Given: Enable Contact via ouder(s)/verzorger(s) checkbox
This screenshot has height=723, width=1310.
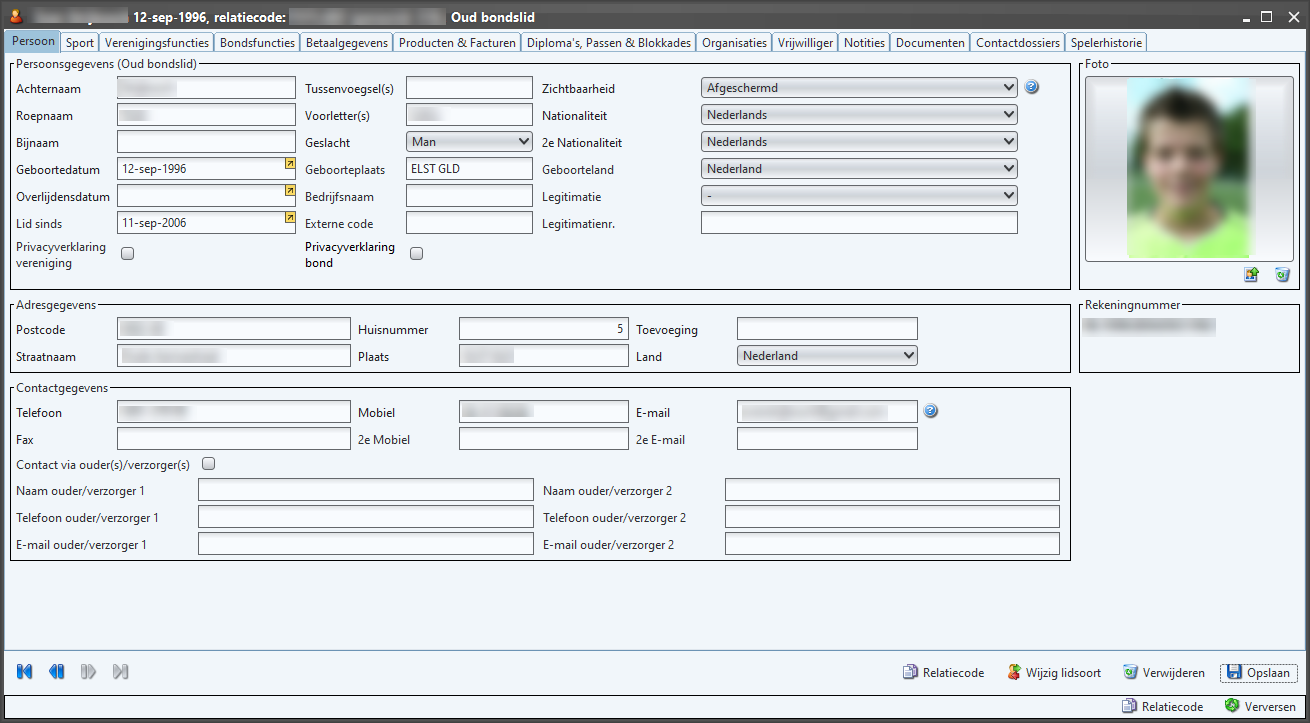Looking at the screenshot, I should 209,464.
